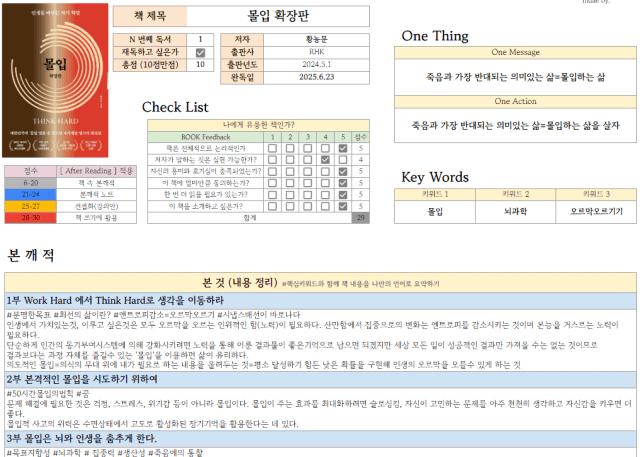This screenshot has width=640, height=457.
Task: Uncheck score 5 for 한 번 더 읽을 필요가 있는가
Action: pyautogui.click(x=343, y=195)
